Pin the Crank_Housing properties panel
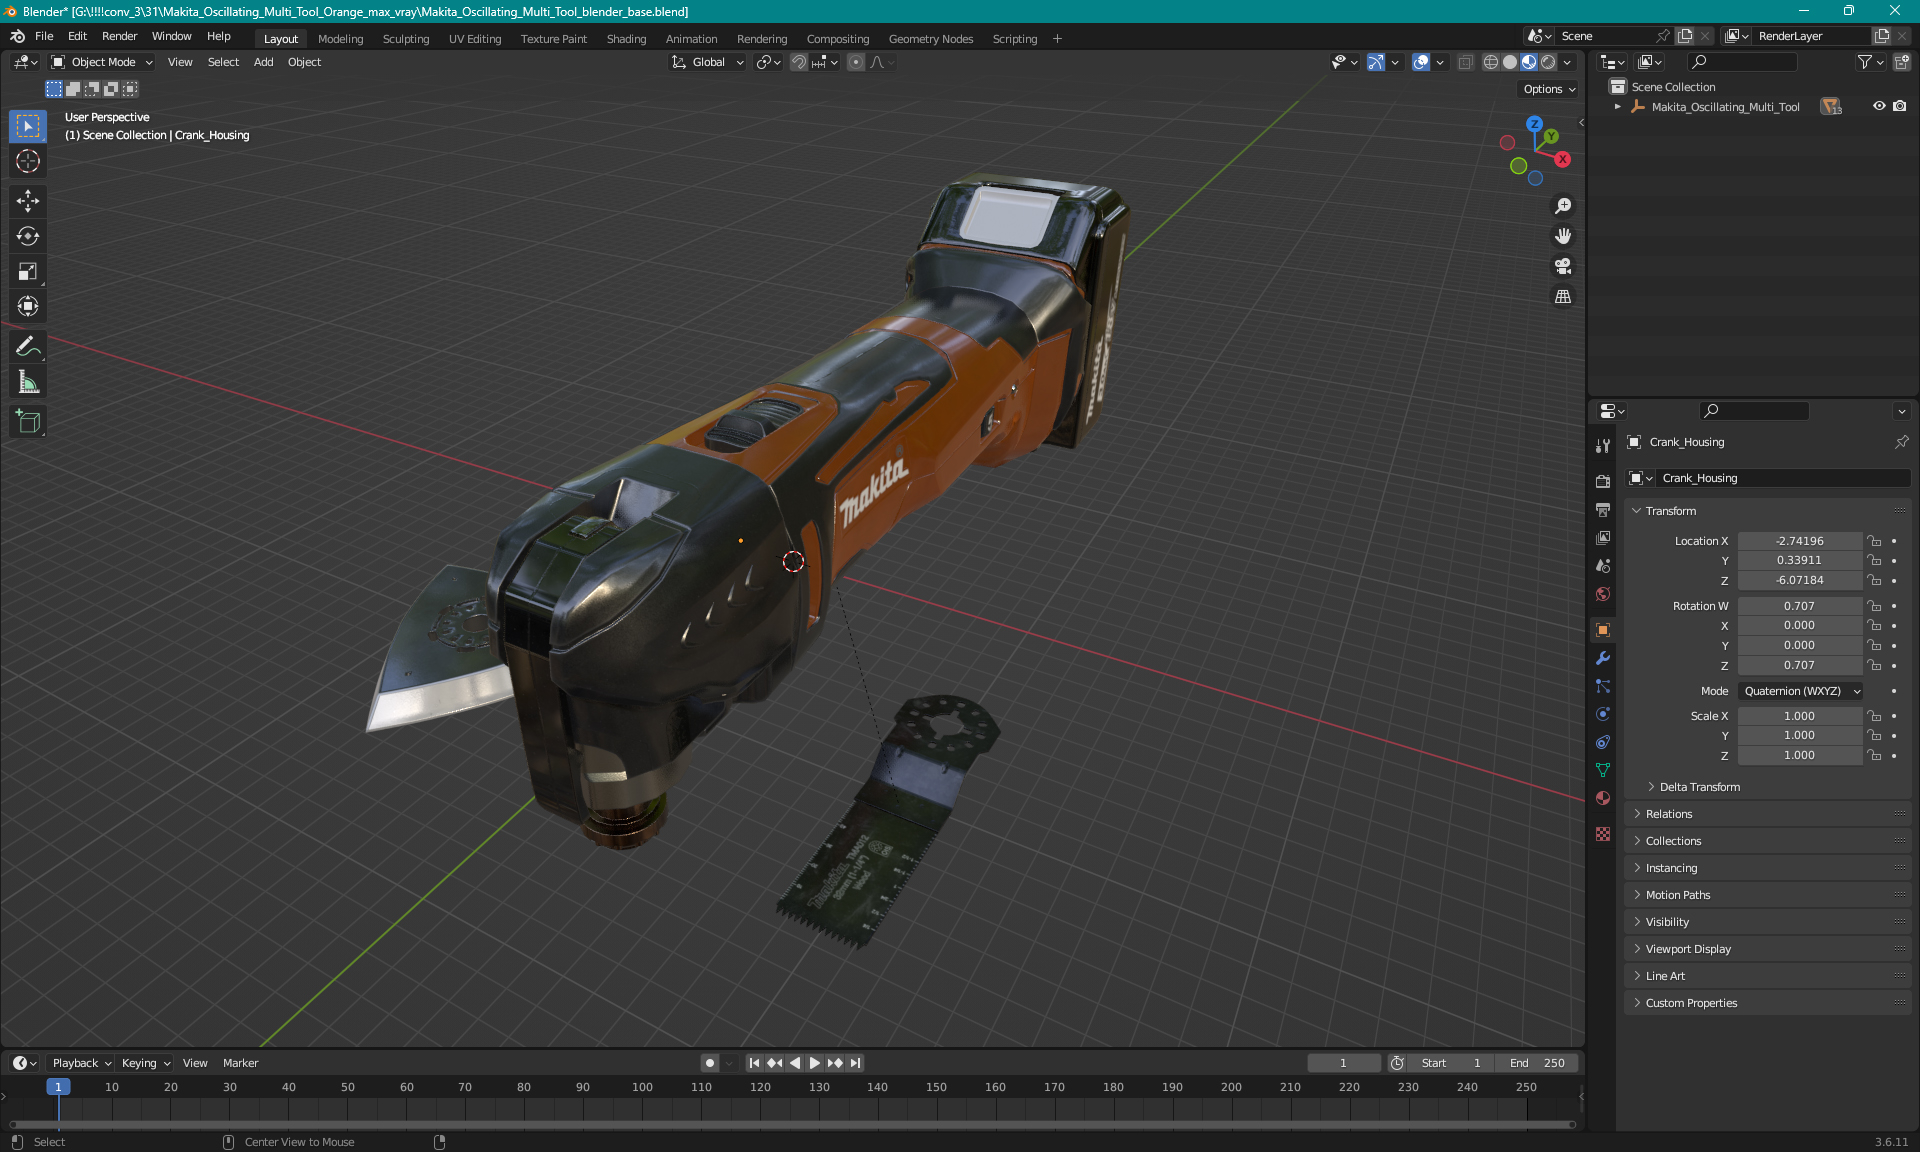The width and height of the screenshot is (1920, 1152). coord(1901,442)
